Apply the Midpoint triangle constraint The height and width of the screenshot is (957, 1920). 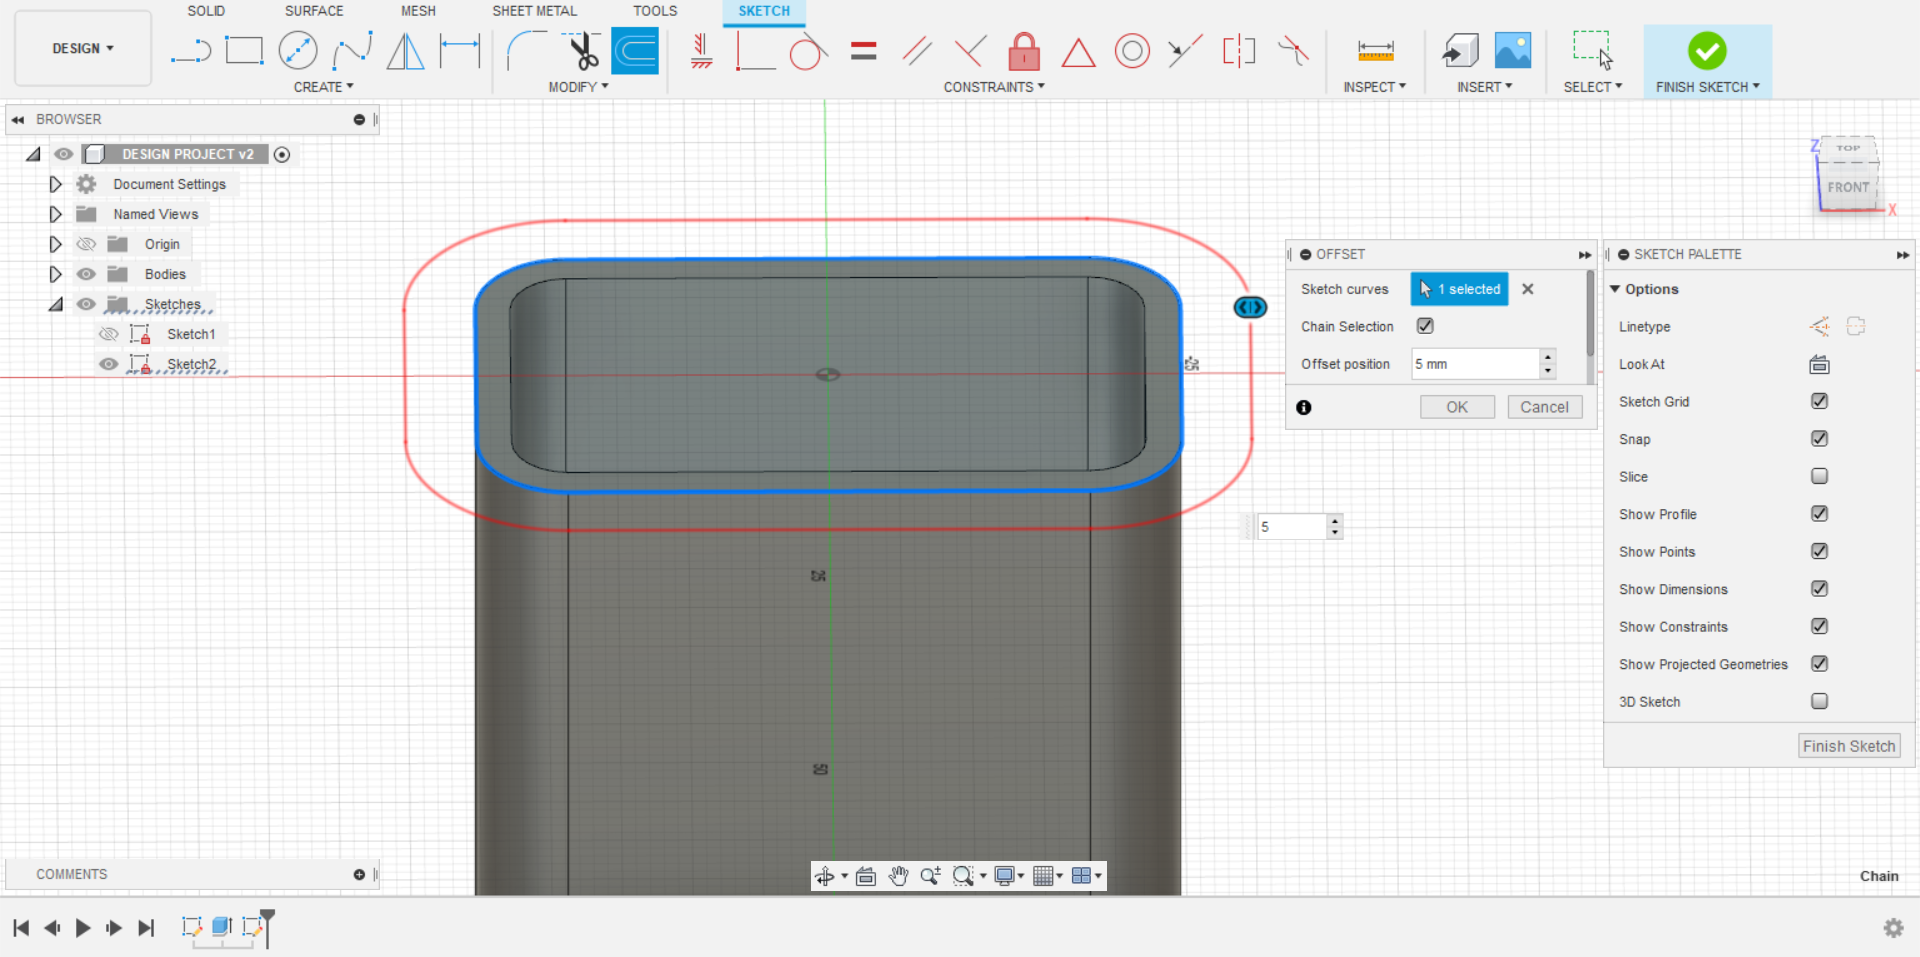coord(1078,52)
